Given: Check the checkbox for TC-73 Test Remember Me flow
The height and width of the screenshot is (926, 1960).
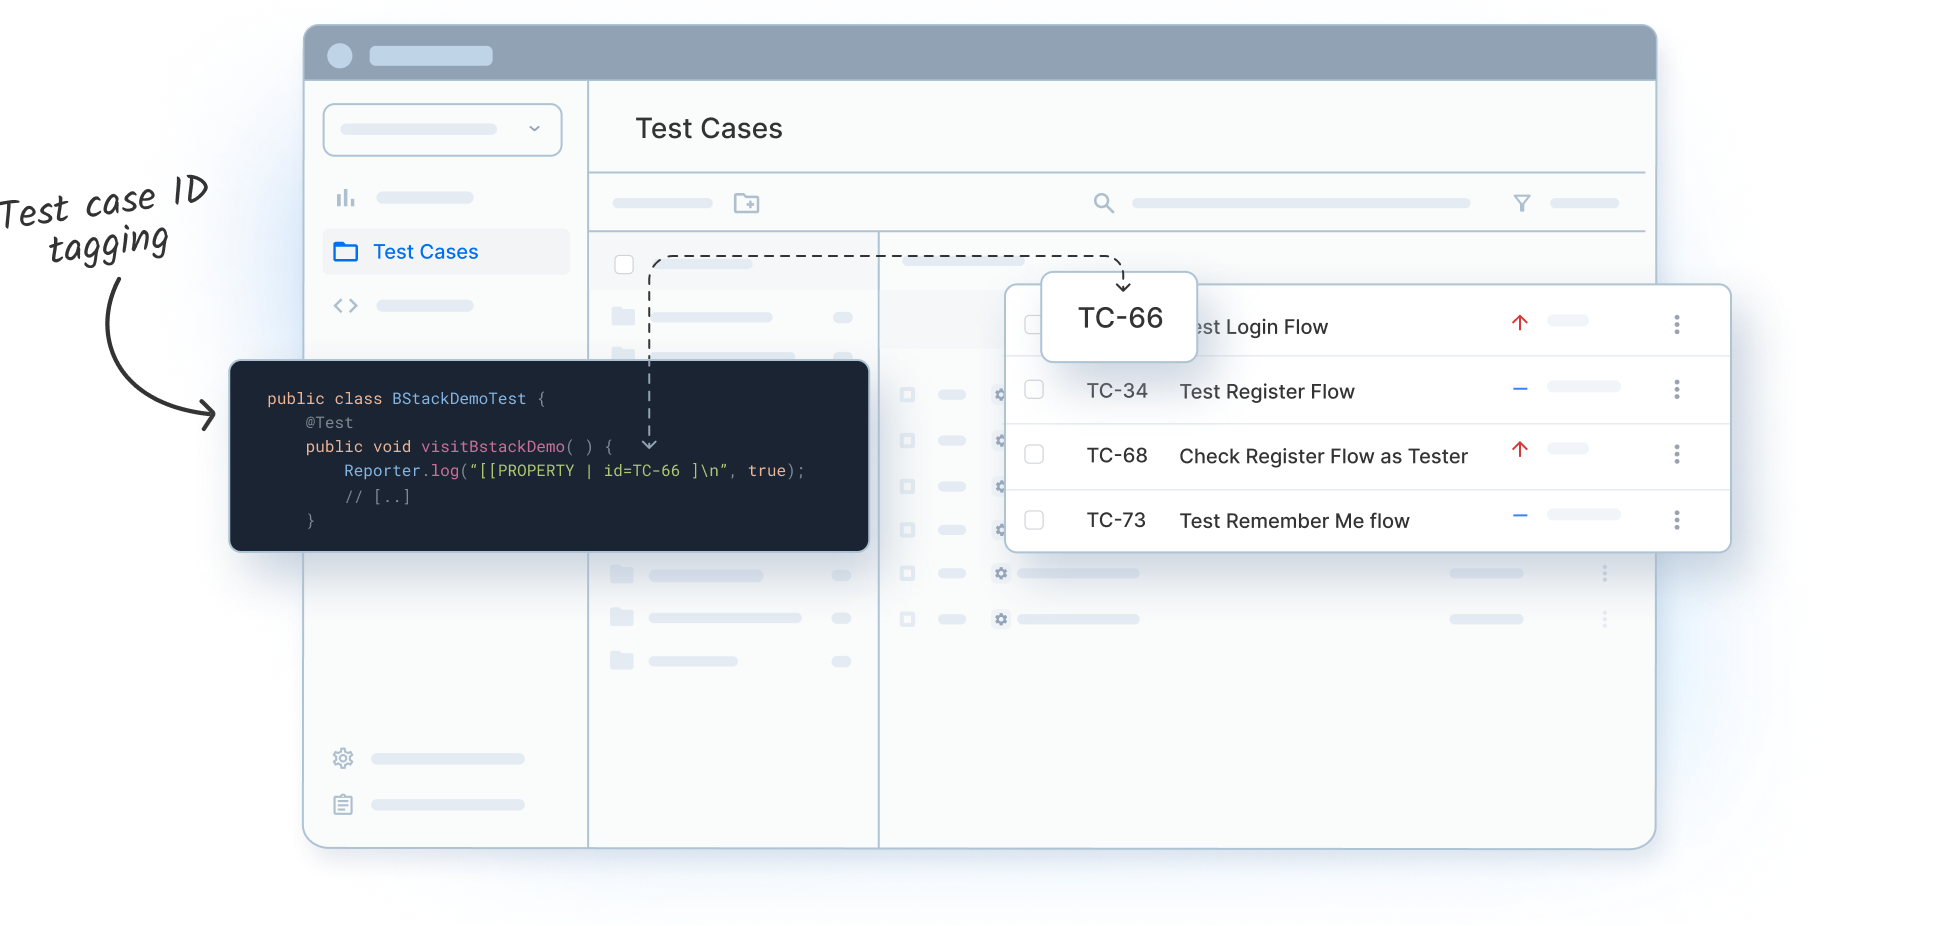Looking at the screenshot, I should [x=1034, y=519].
